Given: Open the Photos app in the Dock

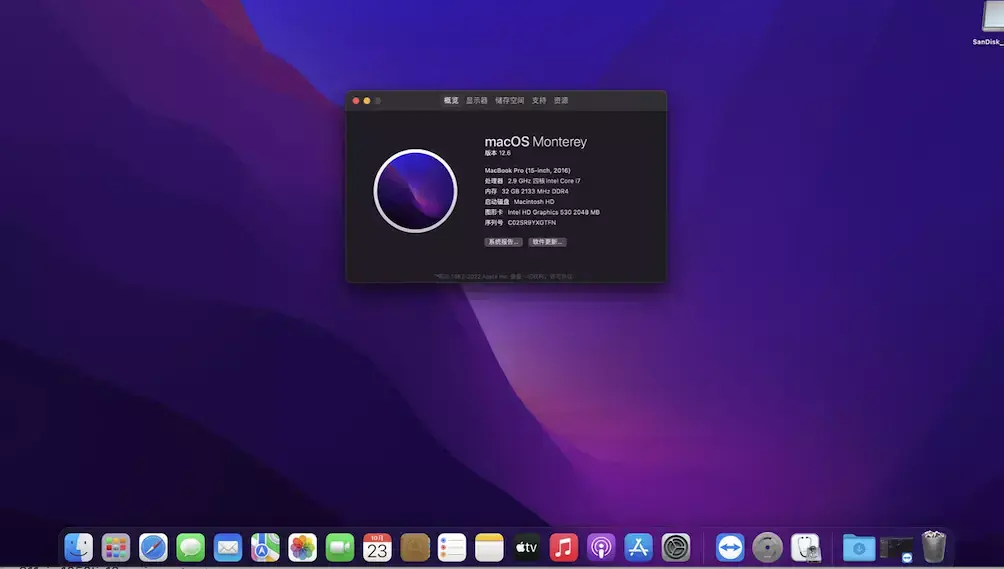Looking at the screenshot, I should pos(302,548).
